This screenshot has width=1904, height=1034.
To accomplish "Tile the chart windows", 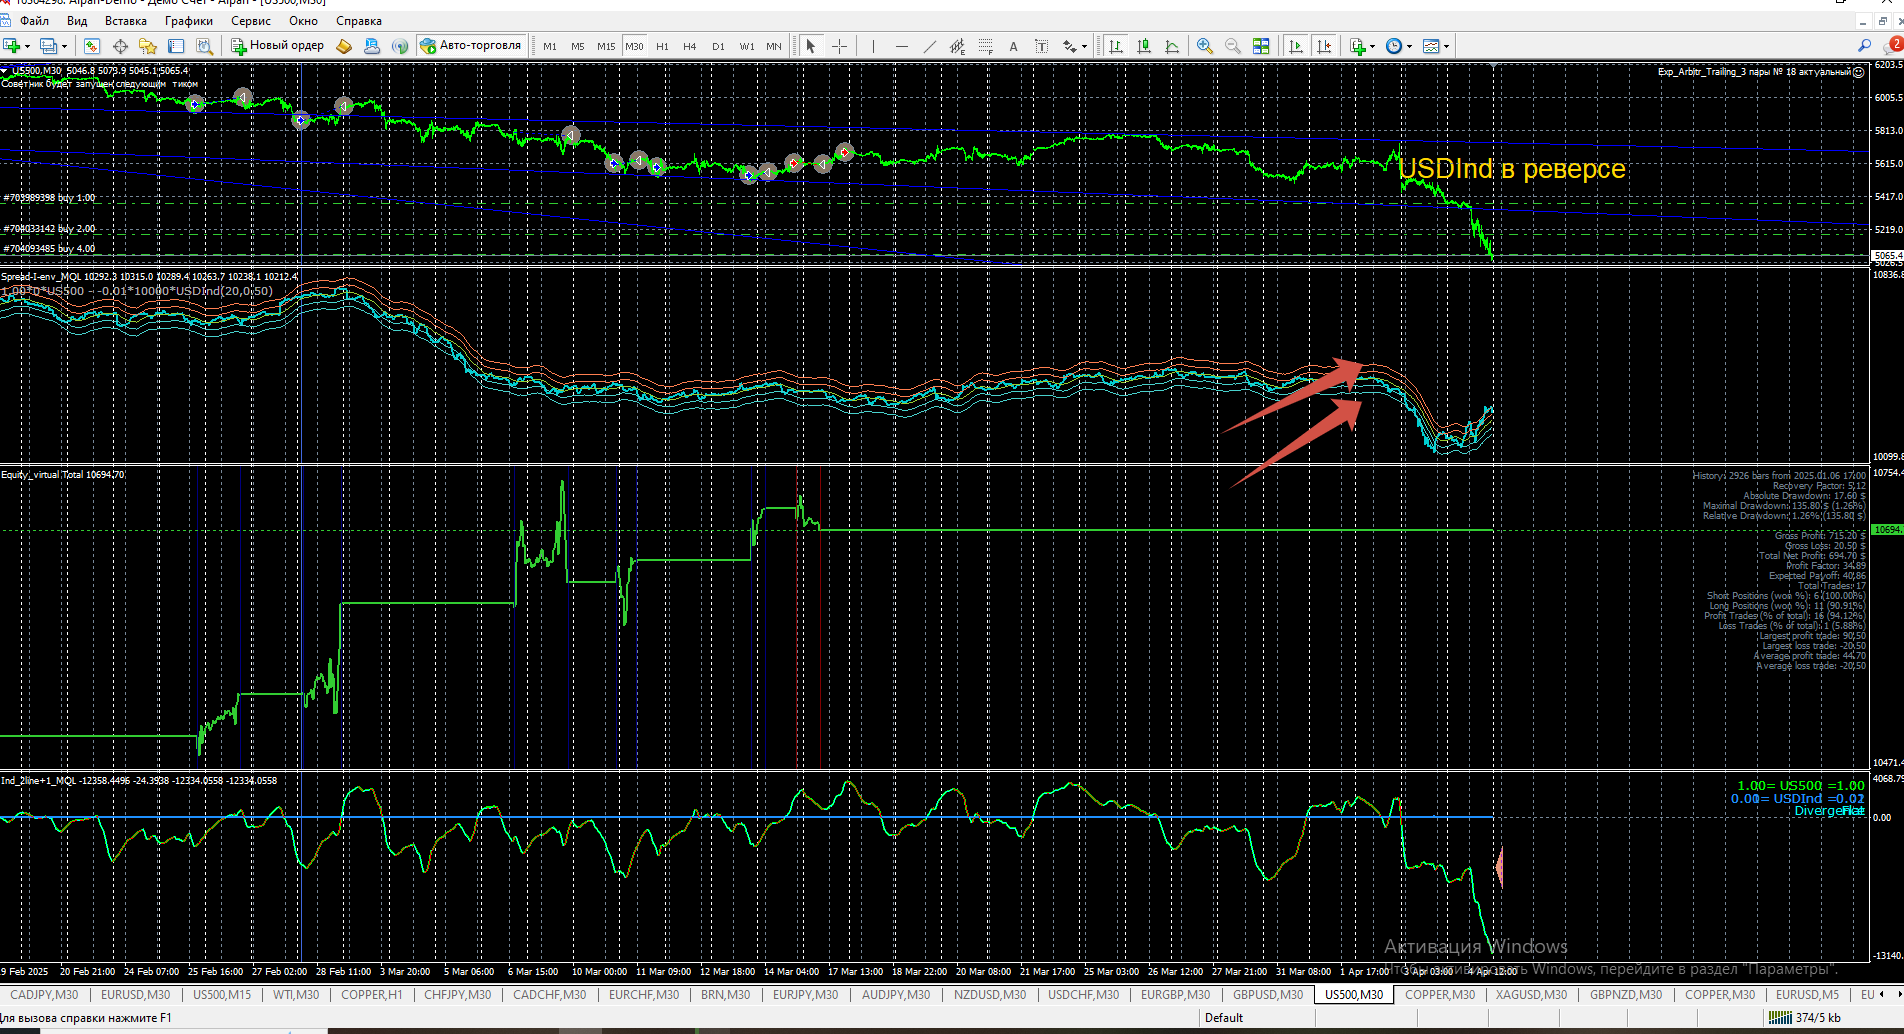I will tap(1261, 46).
